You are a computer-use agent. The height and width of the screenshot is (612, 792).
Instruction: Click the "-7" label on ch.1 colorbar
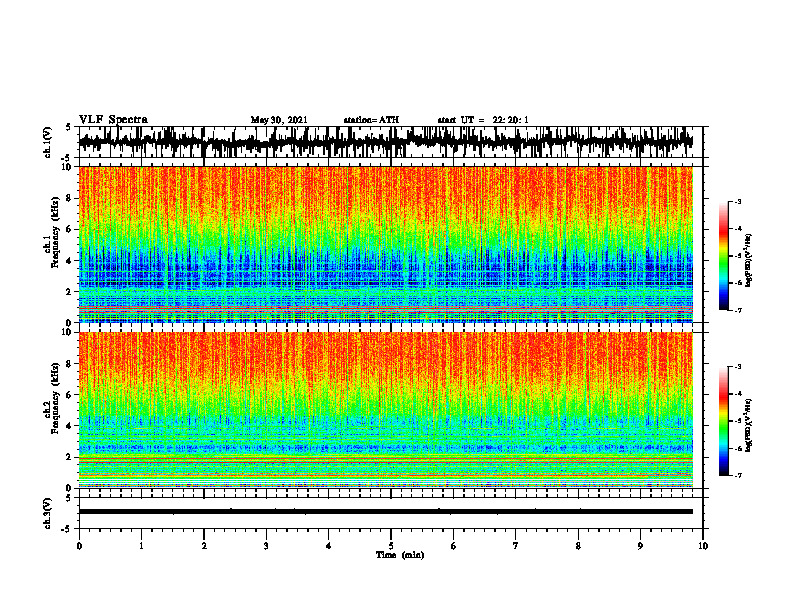(x=738, y=311)
